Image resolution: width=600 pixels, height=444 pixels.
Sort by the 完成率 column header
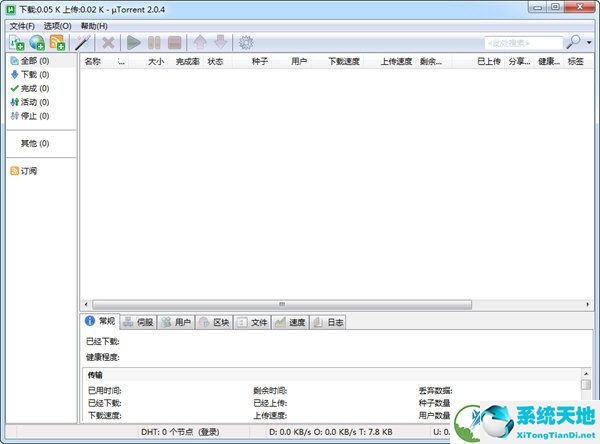[188, 61]
